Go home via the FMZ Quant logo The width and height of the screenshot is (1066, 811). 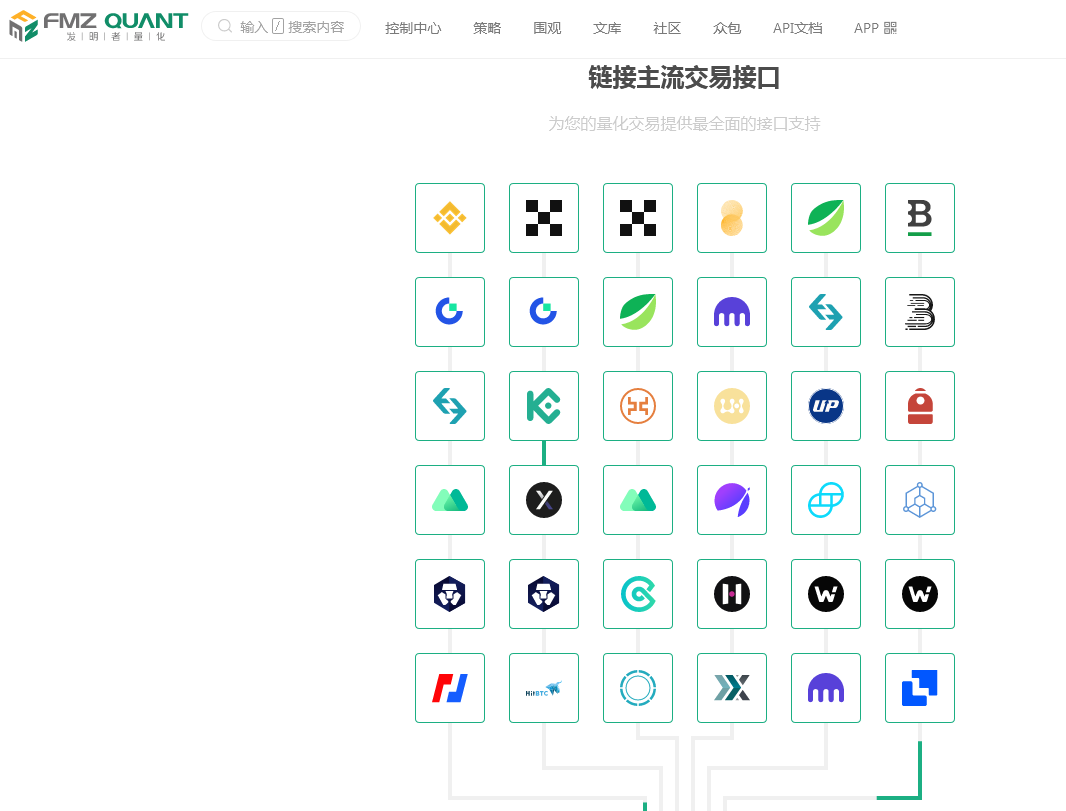99,26
